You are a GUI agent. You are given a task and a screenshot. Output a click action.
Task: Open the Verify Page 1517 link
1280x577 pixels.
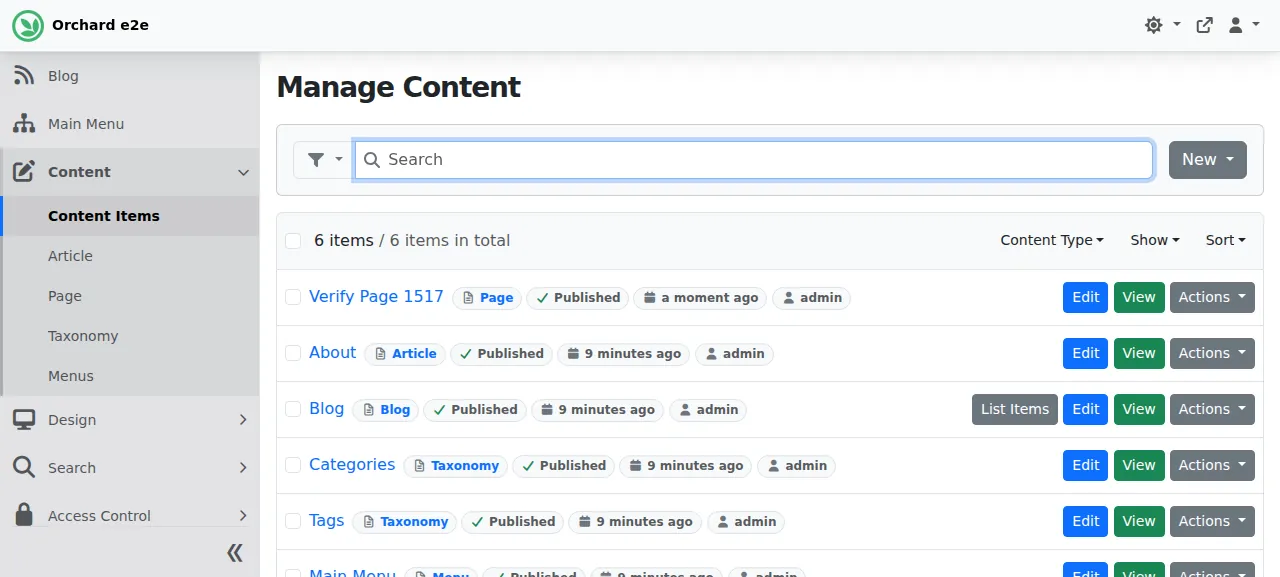coord(376,297)
